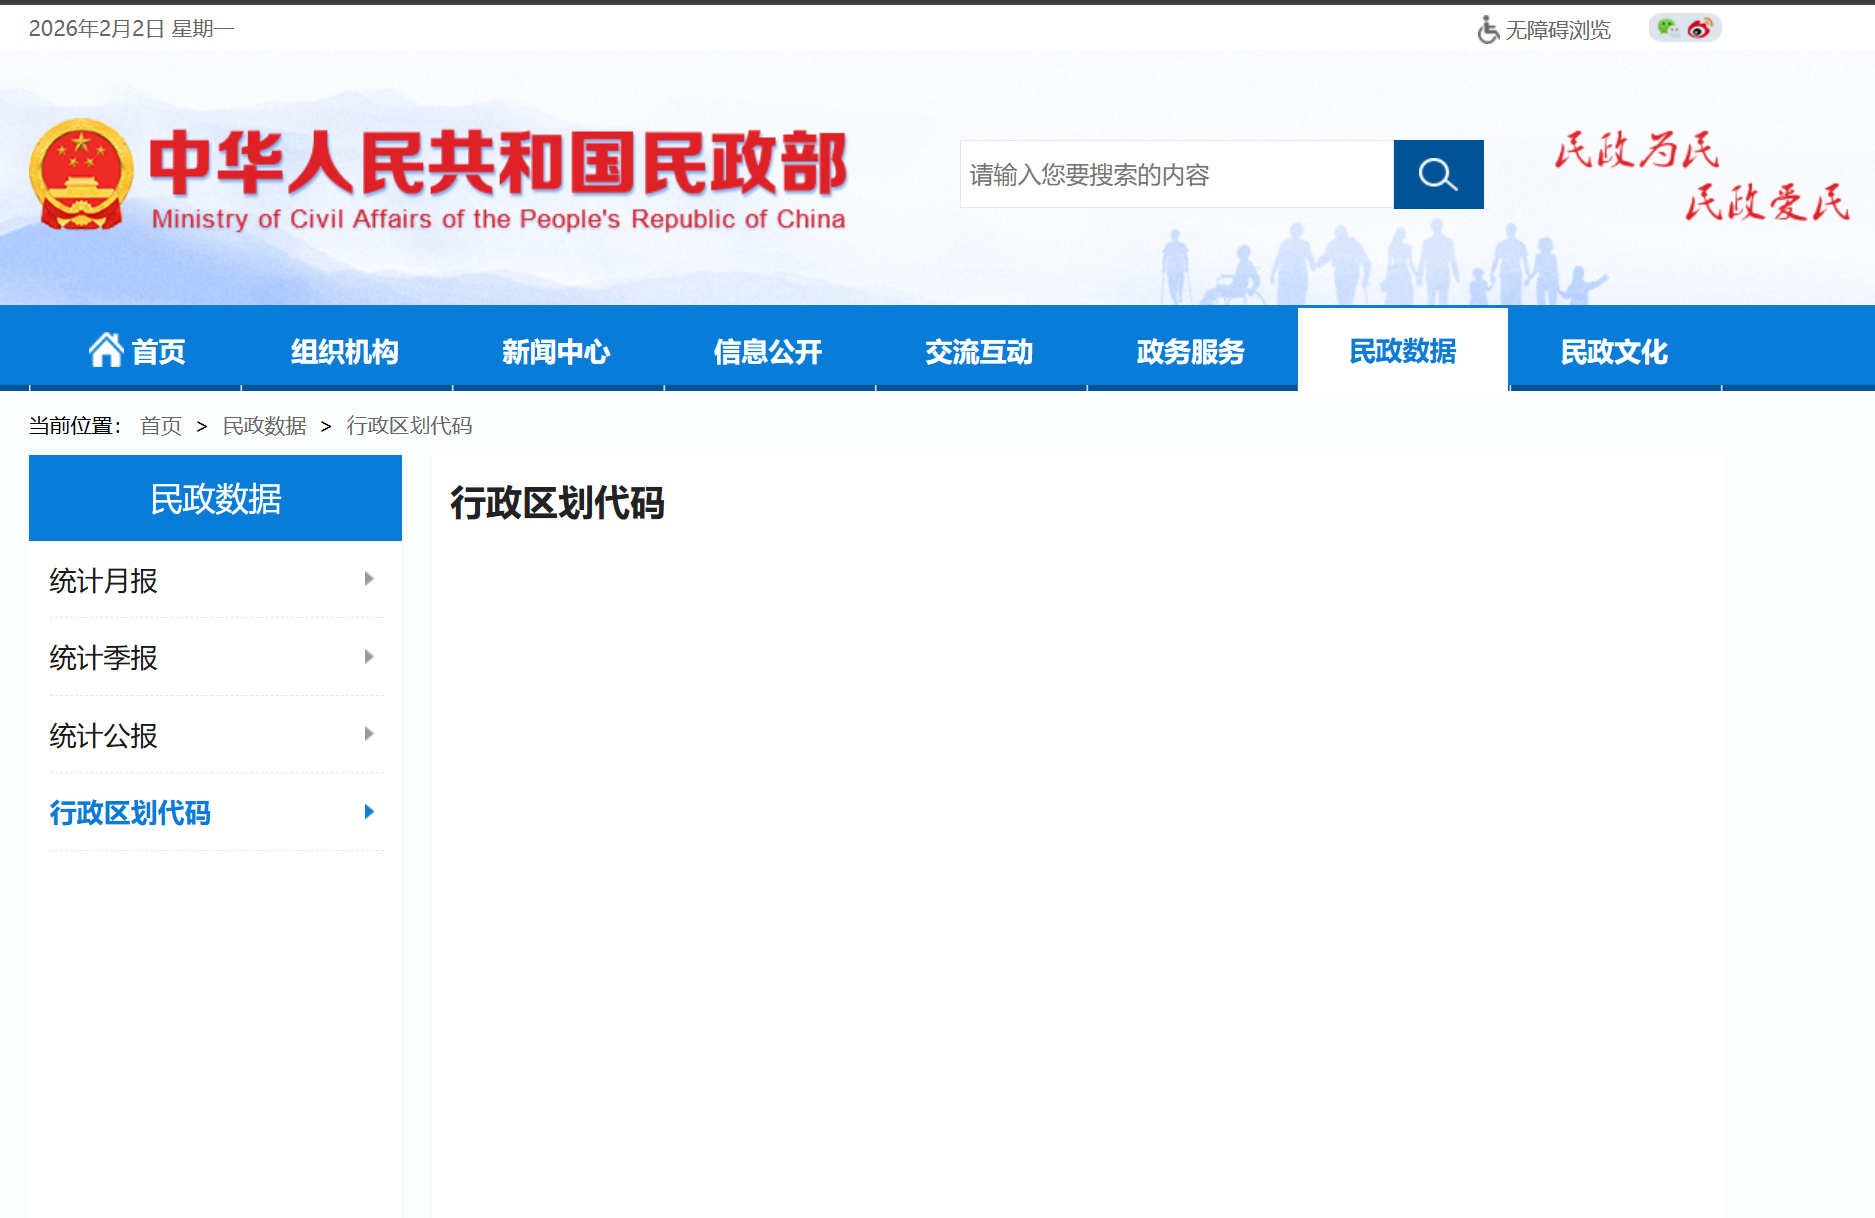Click the accessibility wheelchair icon

point(1488,30)
